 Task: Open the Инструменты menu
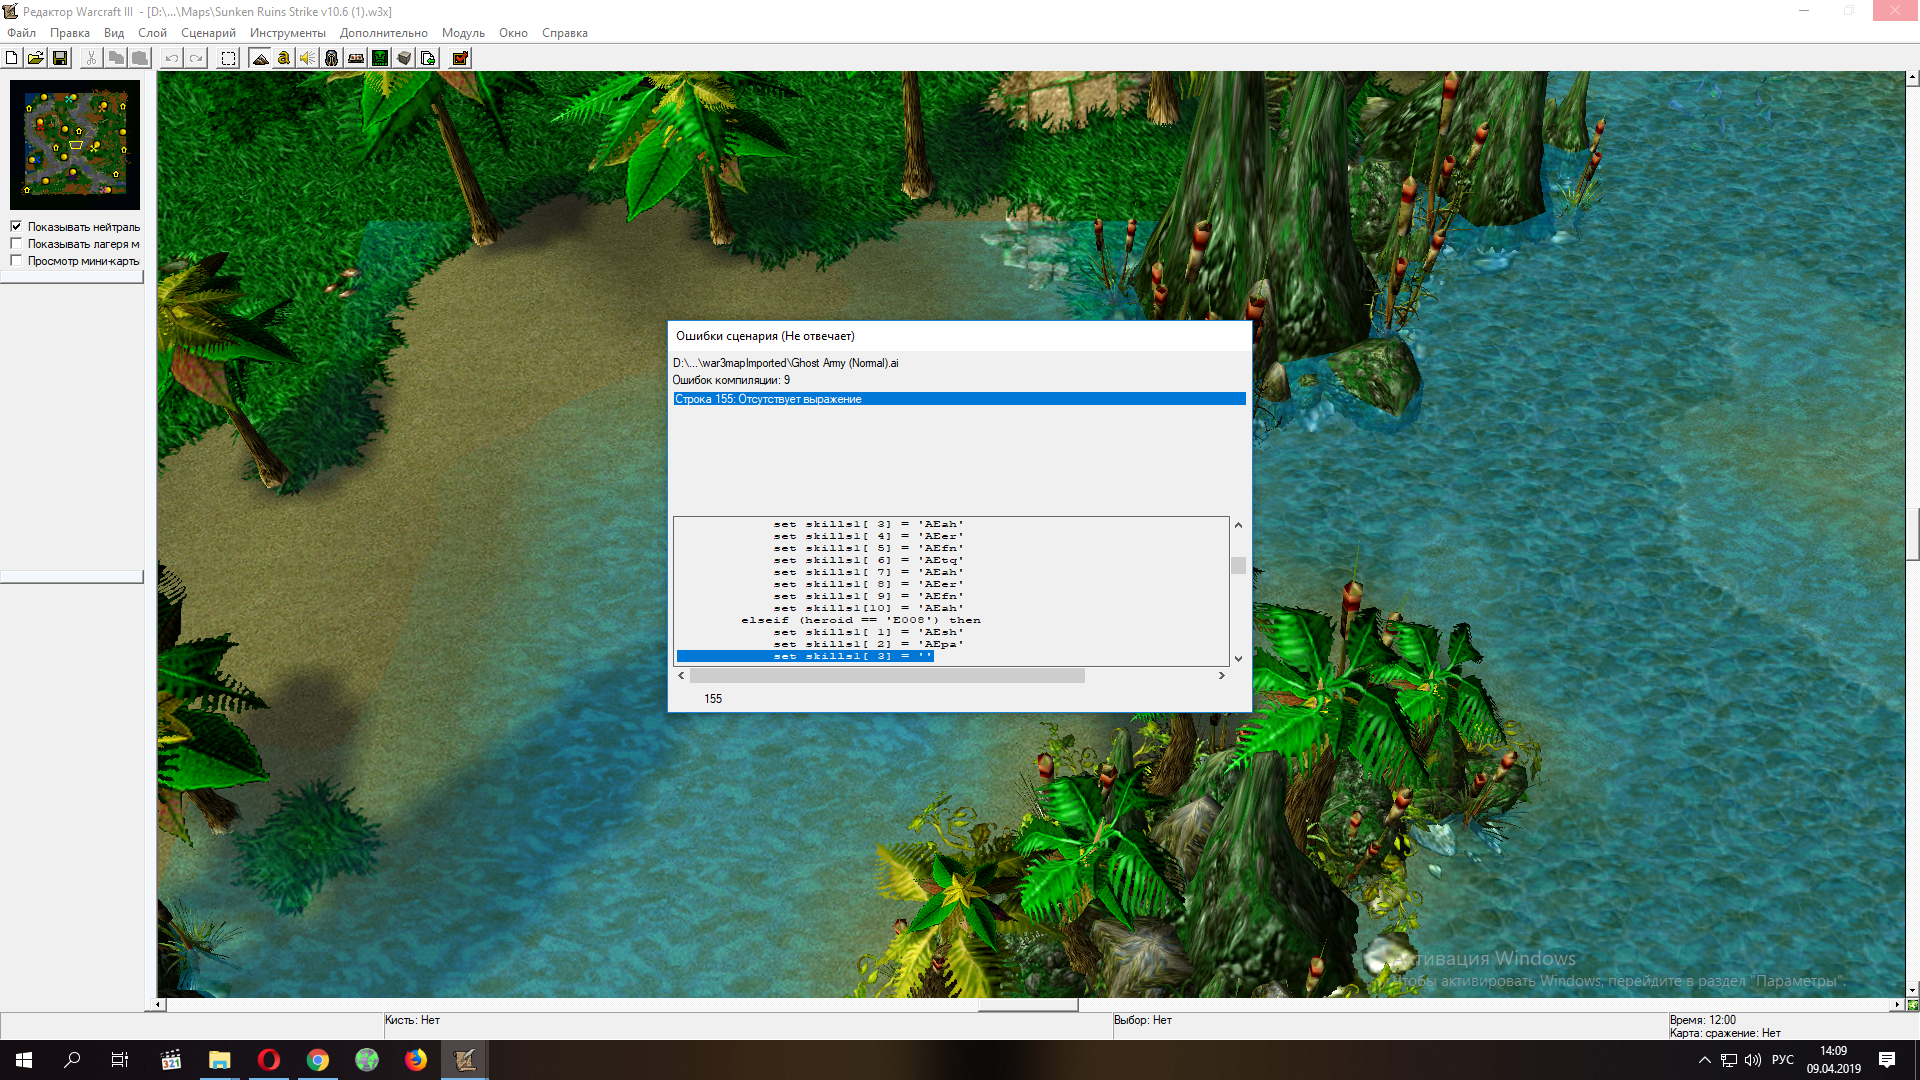(288, 33)
